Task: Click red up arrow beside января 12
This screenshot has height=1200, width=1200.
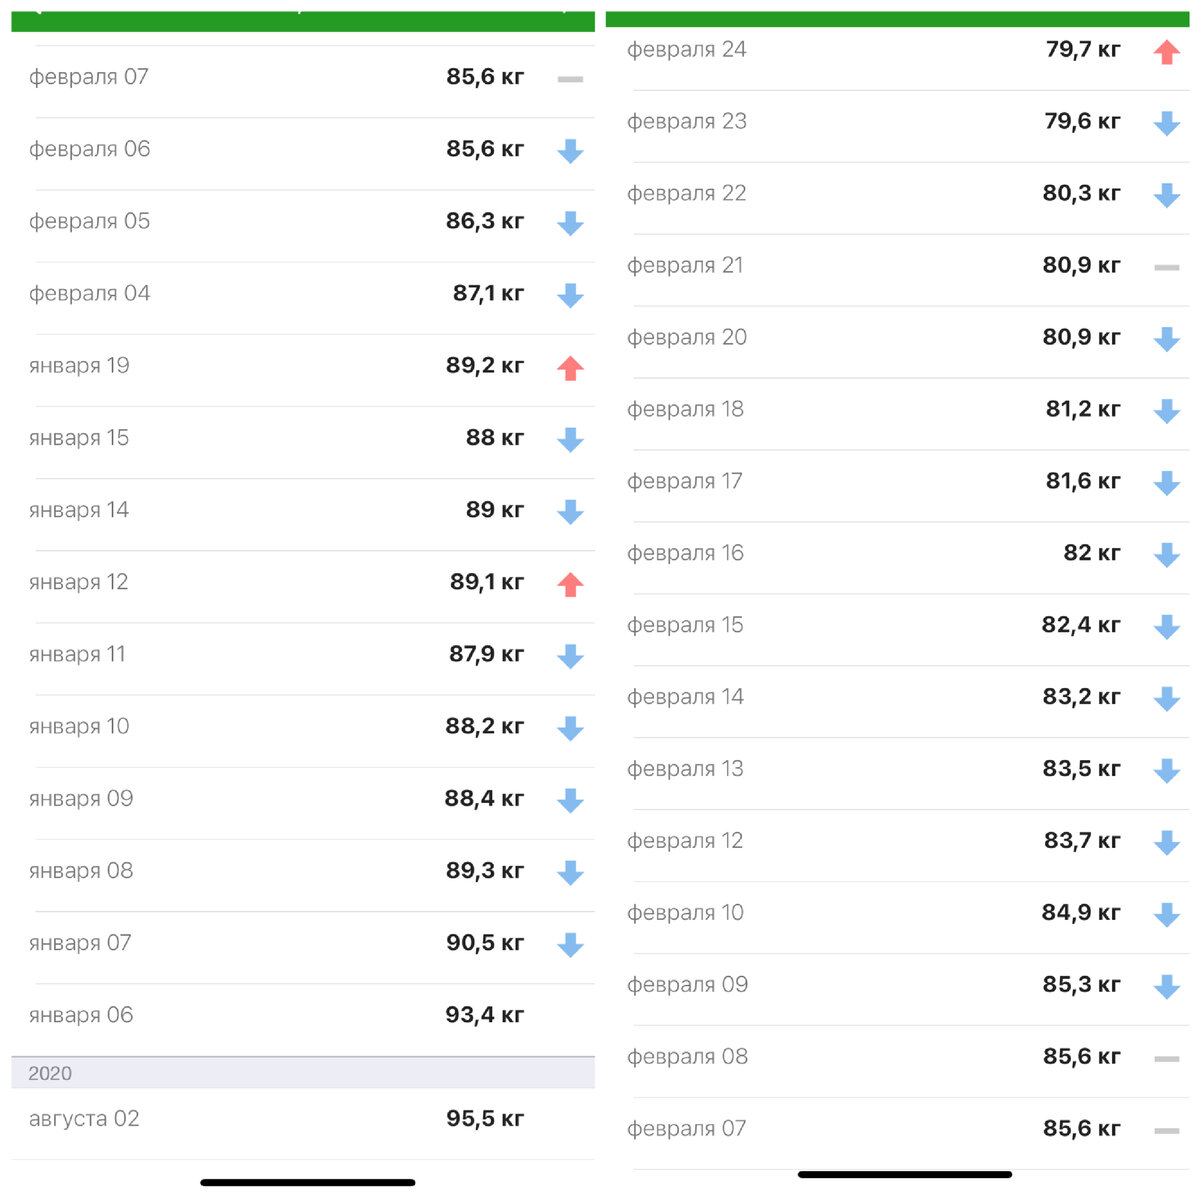Action: (570, 584)
